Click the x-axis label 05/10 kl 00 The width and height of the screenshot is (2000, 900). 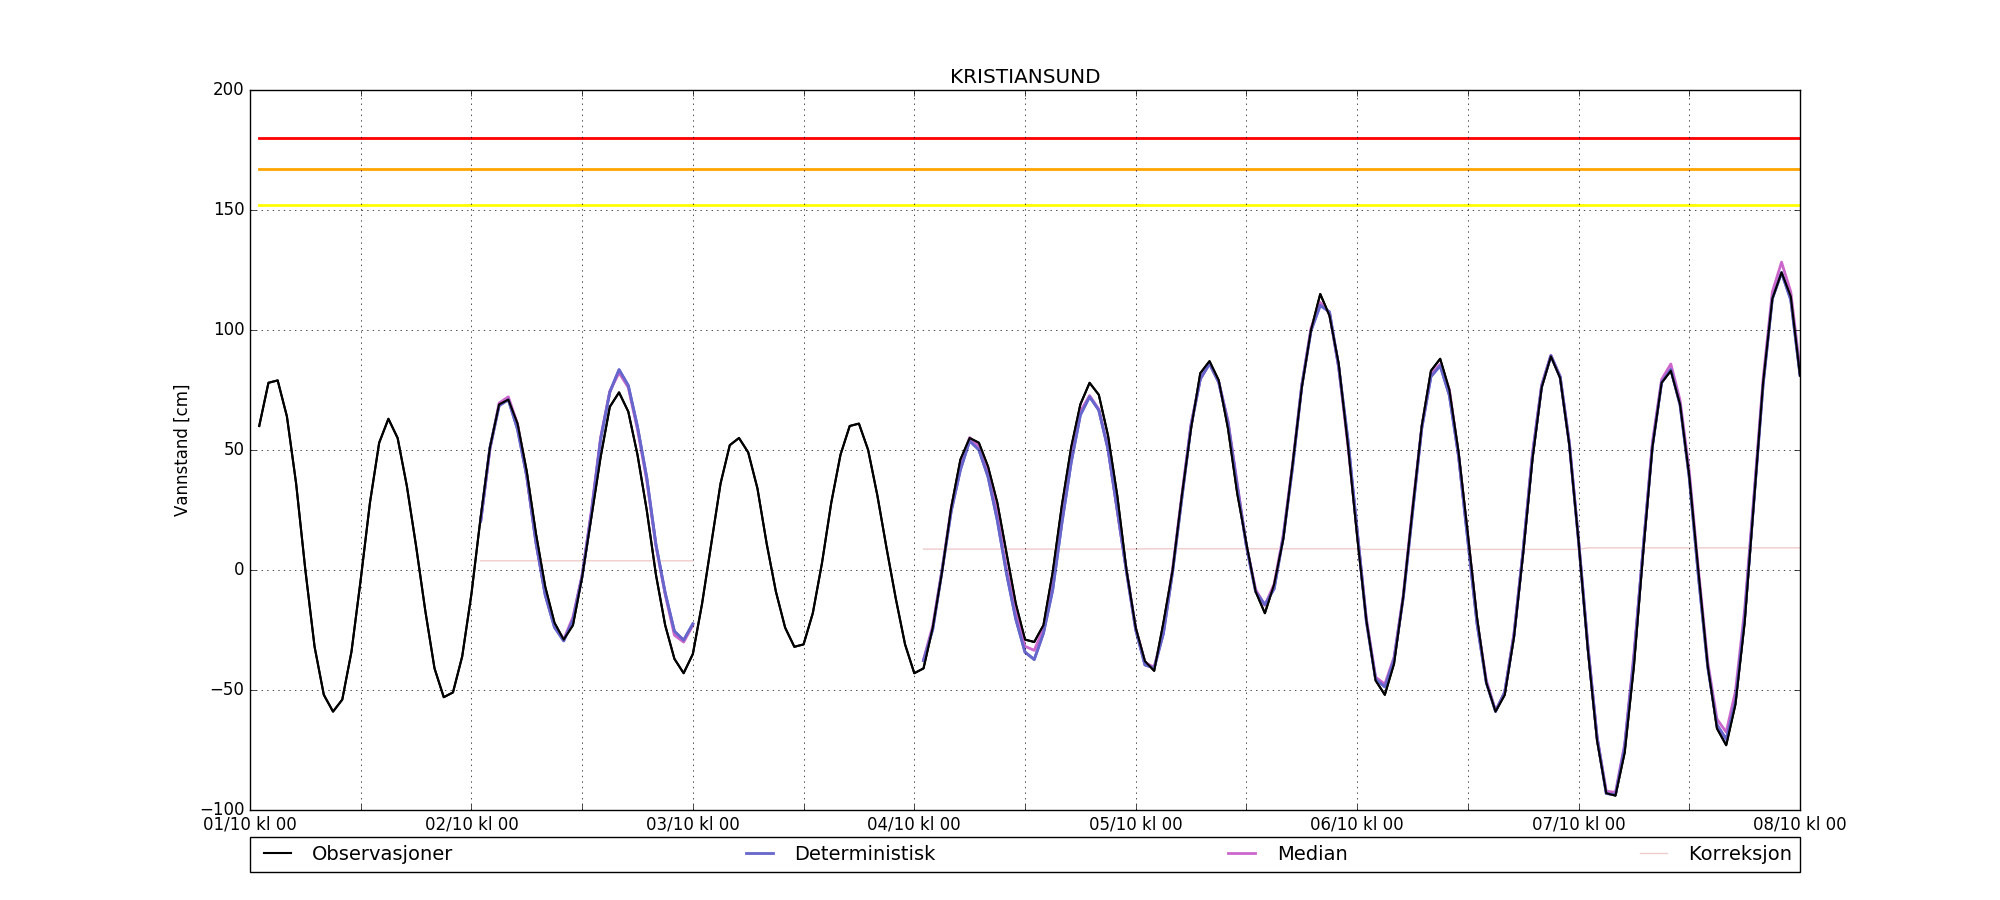[x=1136, y=825]
